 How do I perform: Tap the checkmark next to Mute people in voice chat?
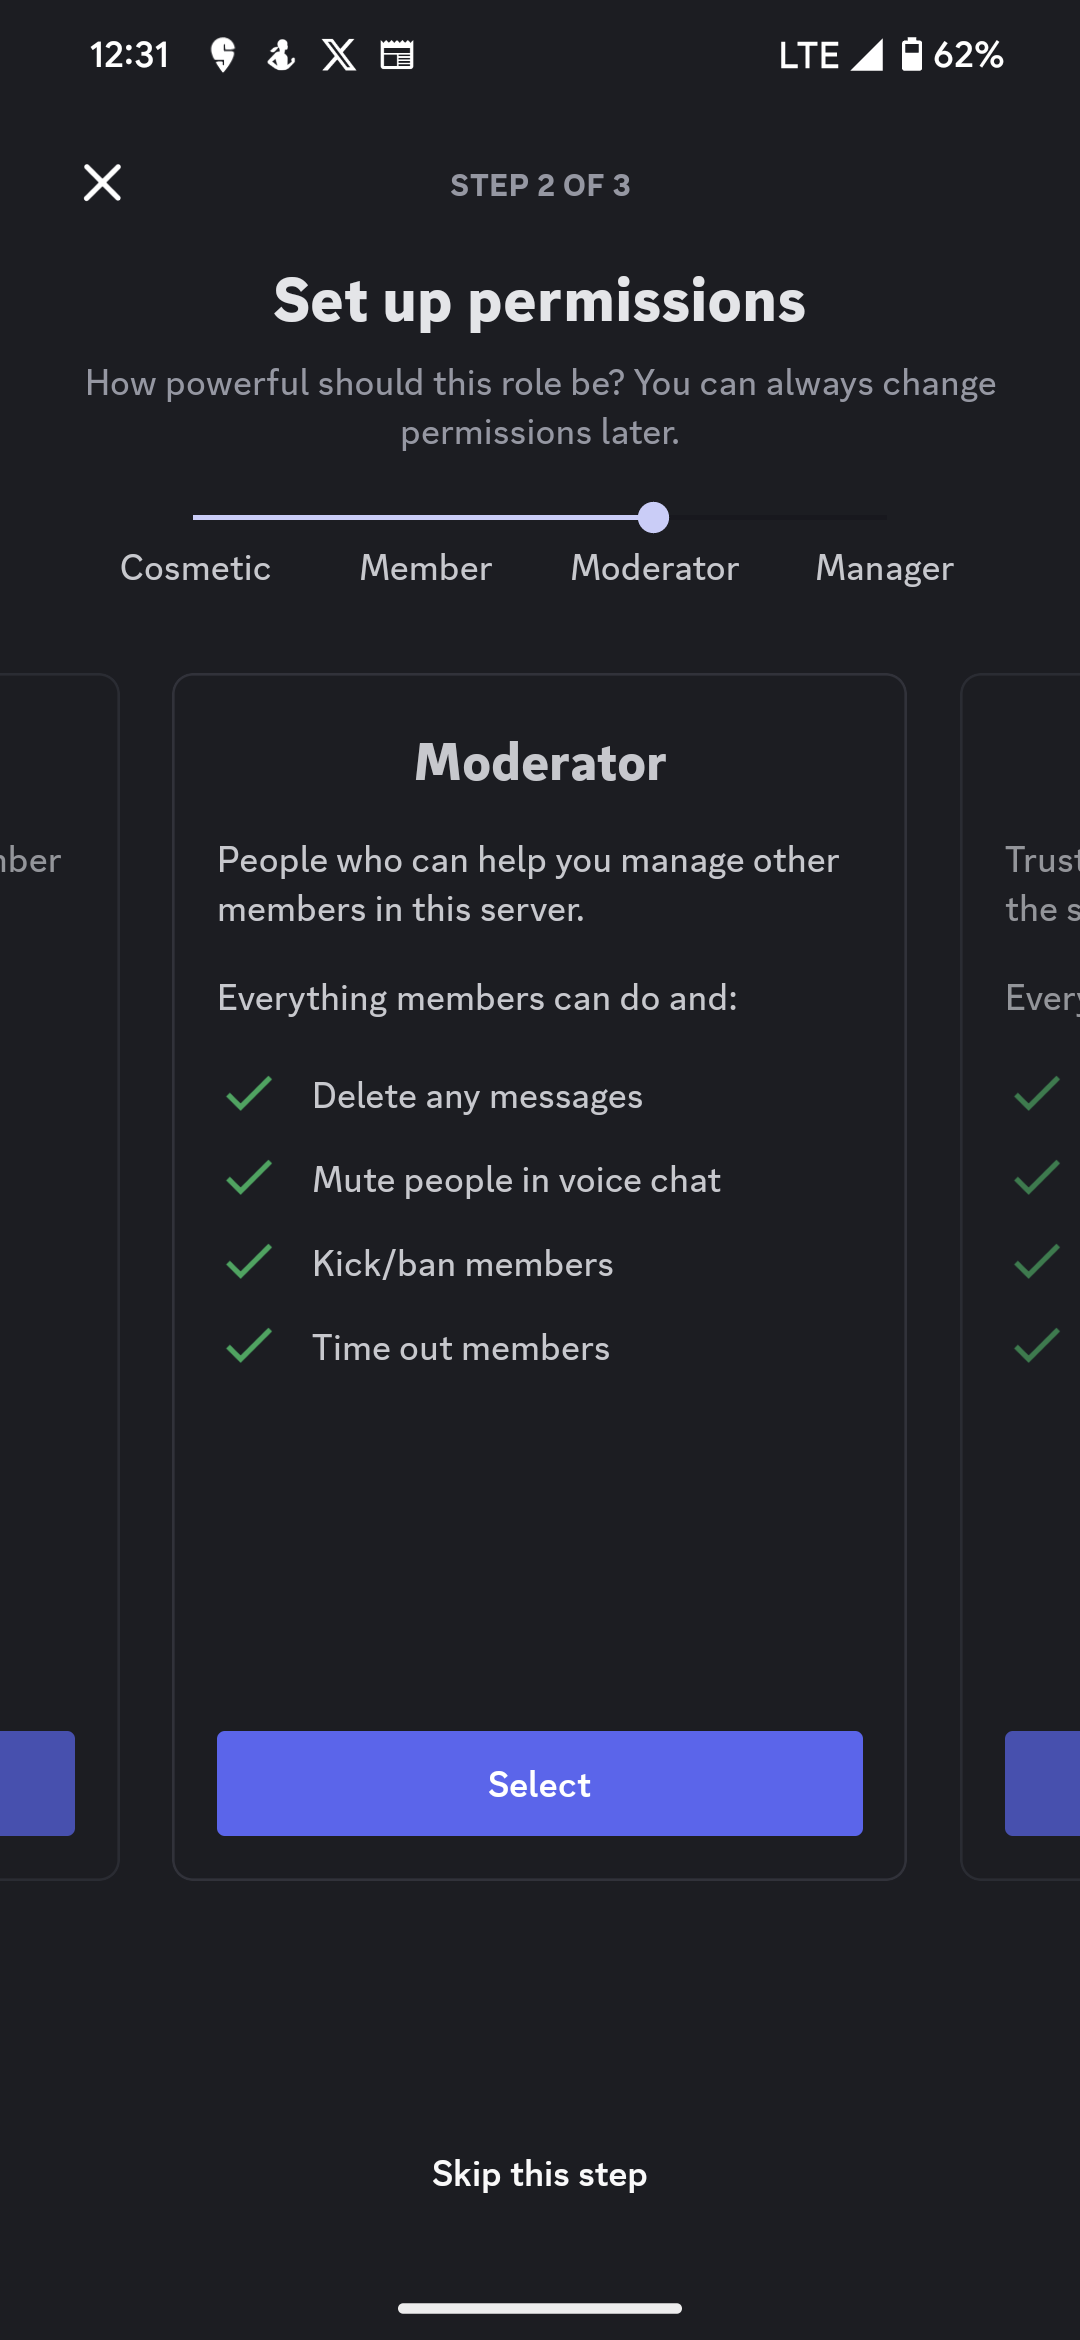tap(247, 1178)
